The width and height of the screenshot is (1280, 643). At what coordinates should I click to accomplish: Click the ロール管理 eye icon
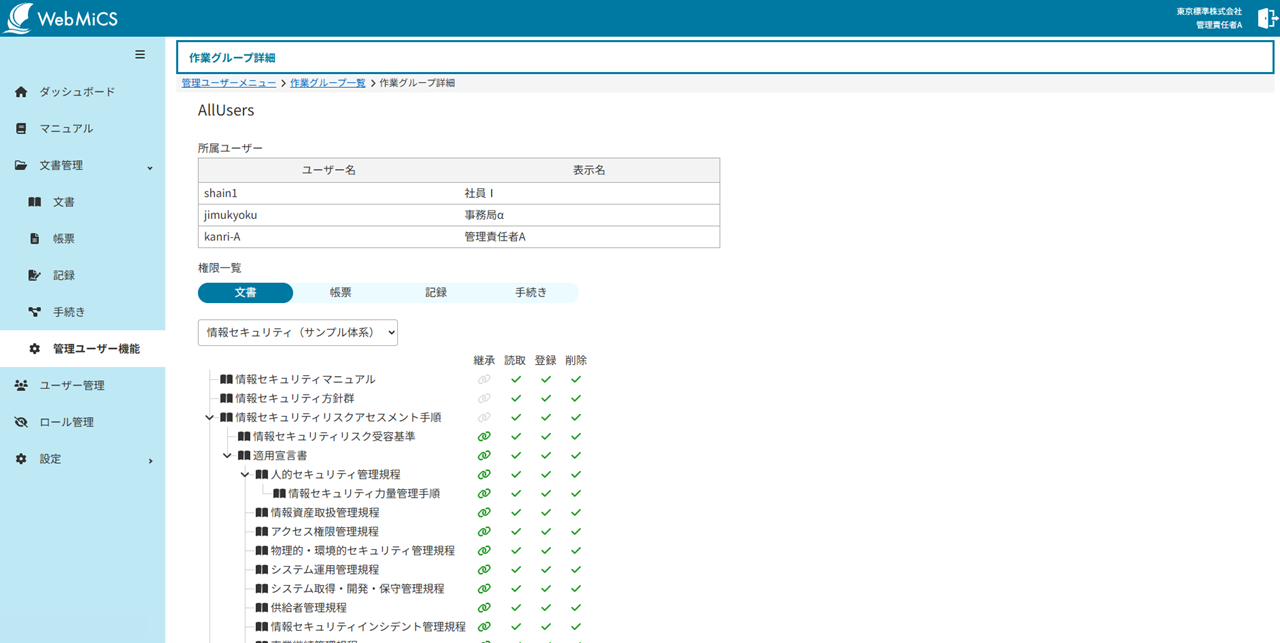pyautogui.click(x=21, y=423)
